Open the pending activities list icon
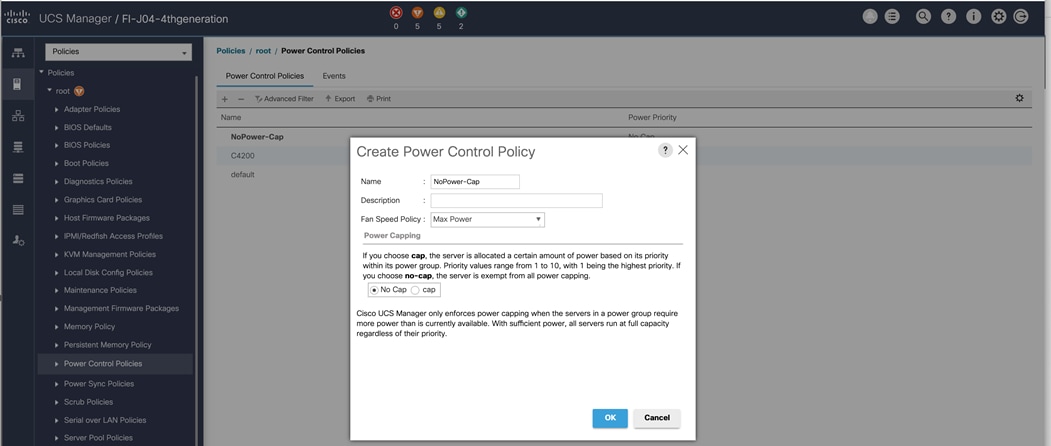 pos(892,17)
